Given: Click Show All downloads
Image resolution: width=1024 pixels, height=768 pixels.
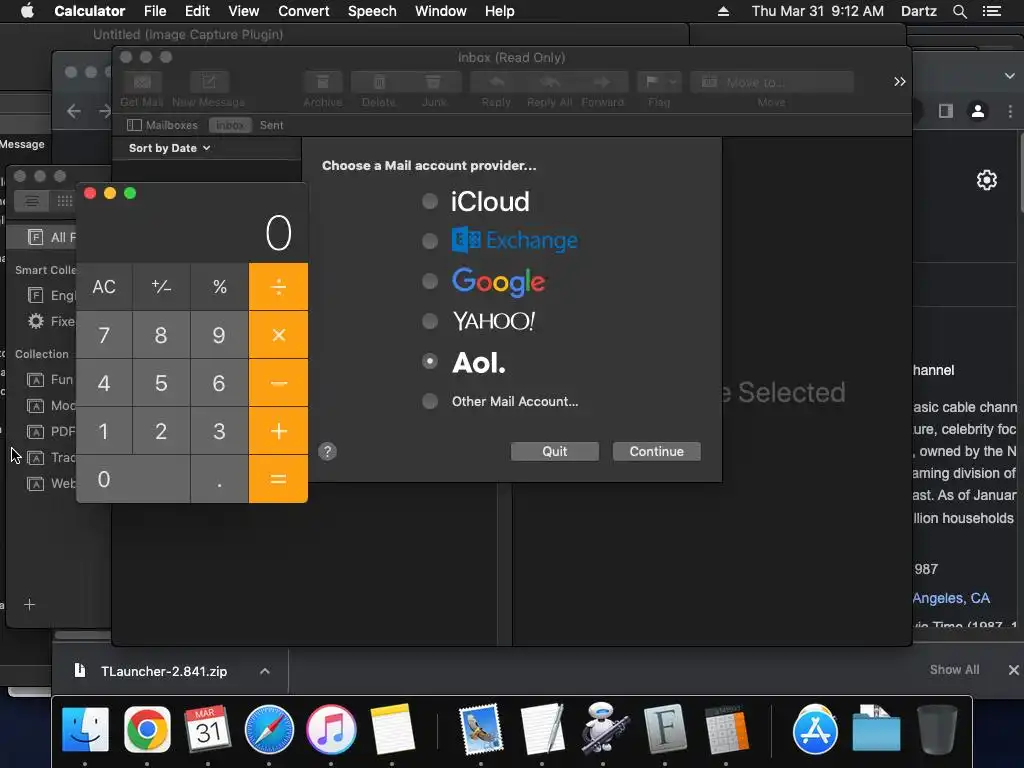Looking at the screenshot, I should [954, 670].
